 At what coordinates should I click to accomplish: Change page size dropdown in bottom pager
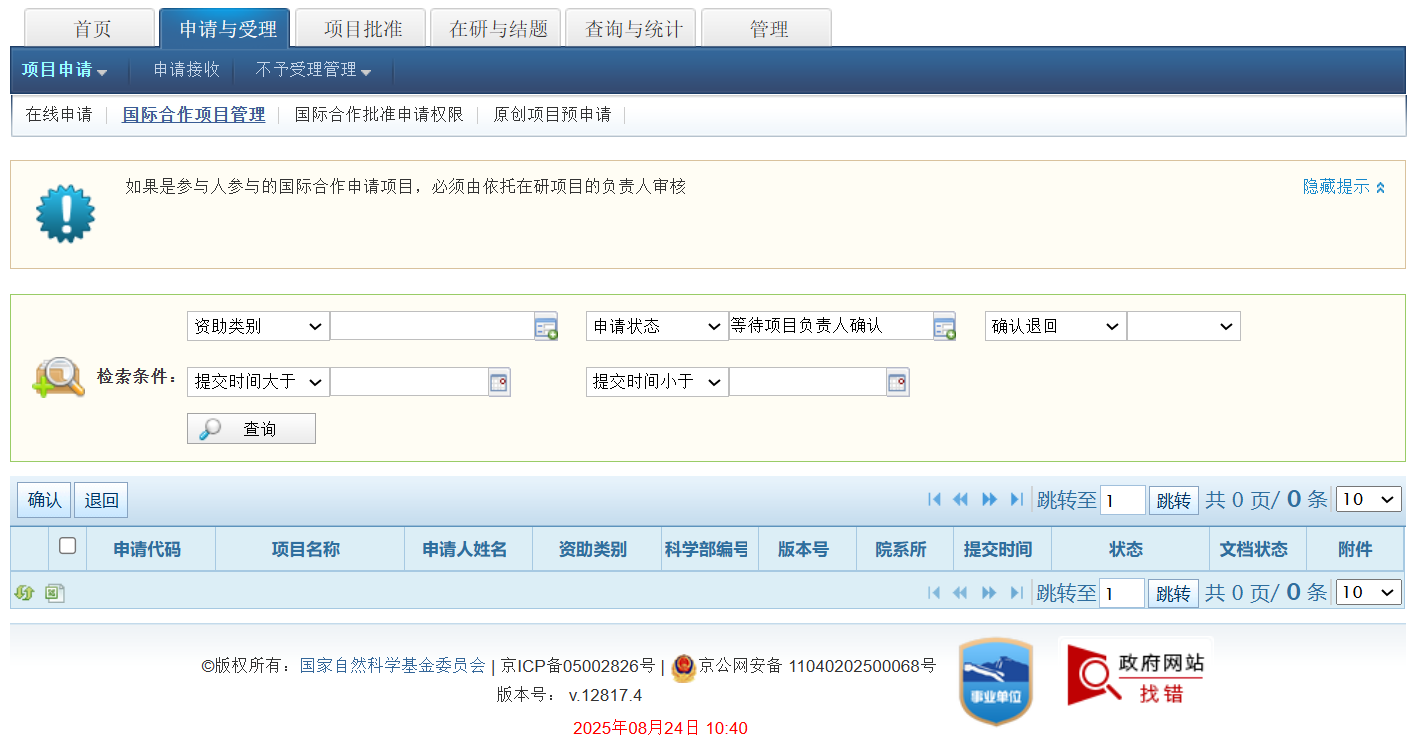point(1369,593)
